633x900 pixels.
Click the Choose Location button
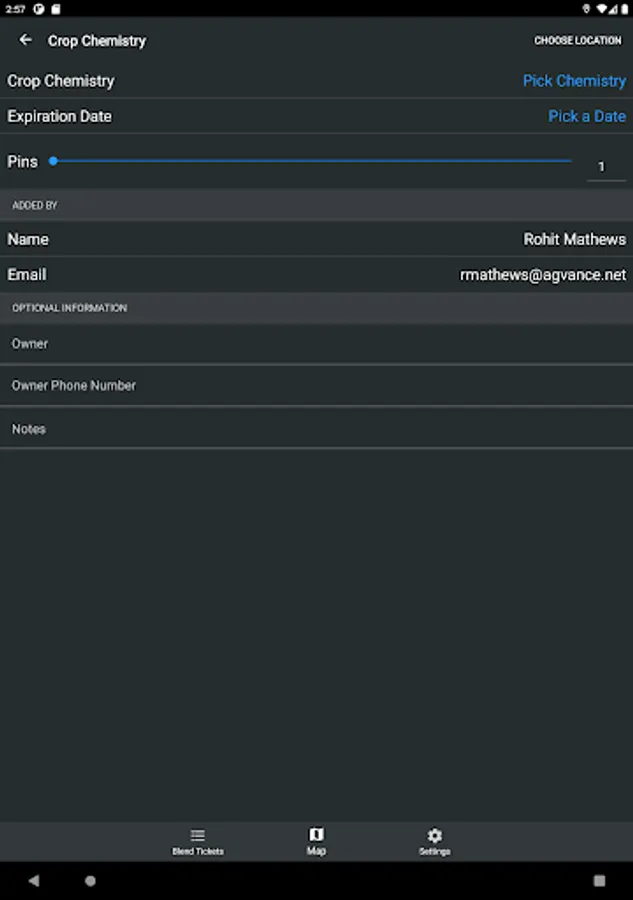tap(577, 41)
